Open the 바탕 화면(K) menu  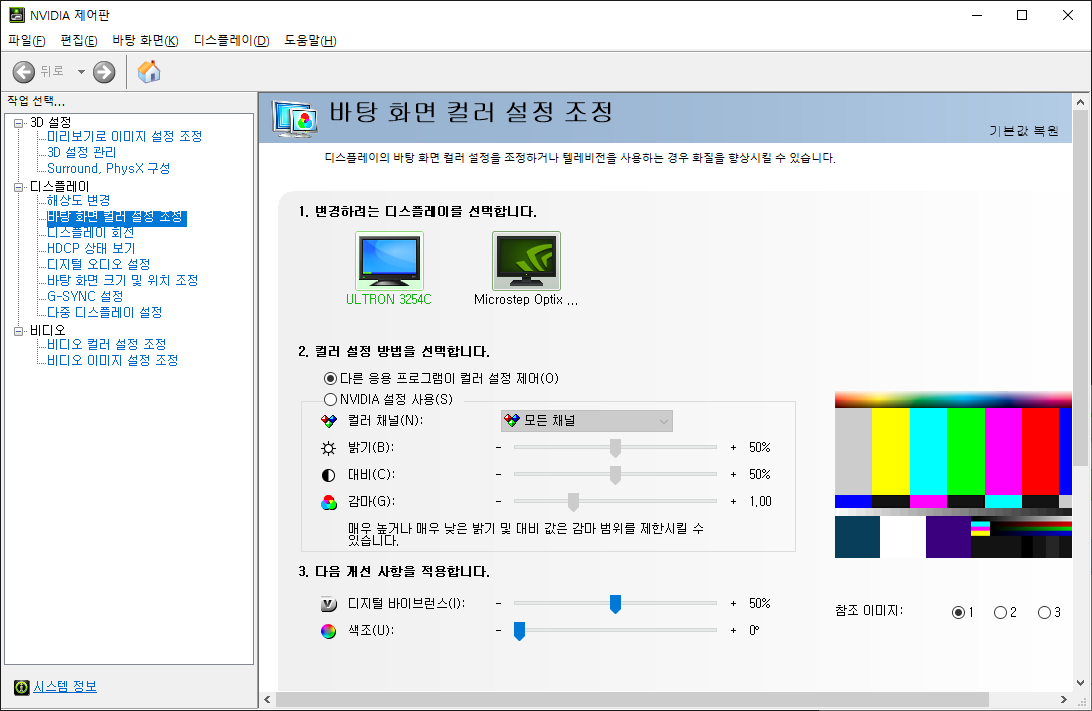(146, 40)
